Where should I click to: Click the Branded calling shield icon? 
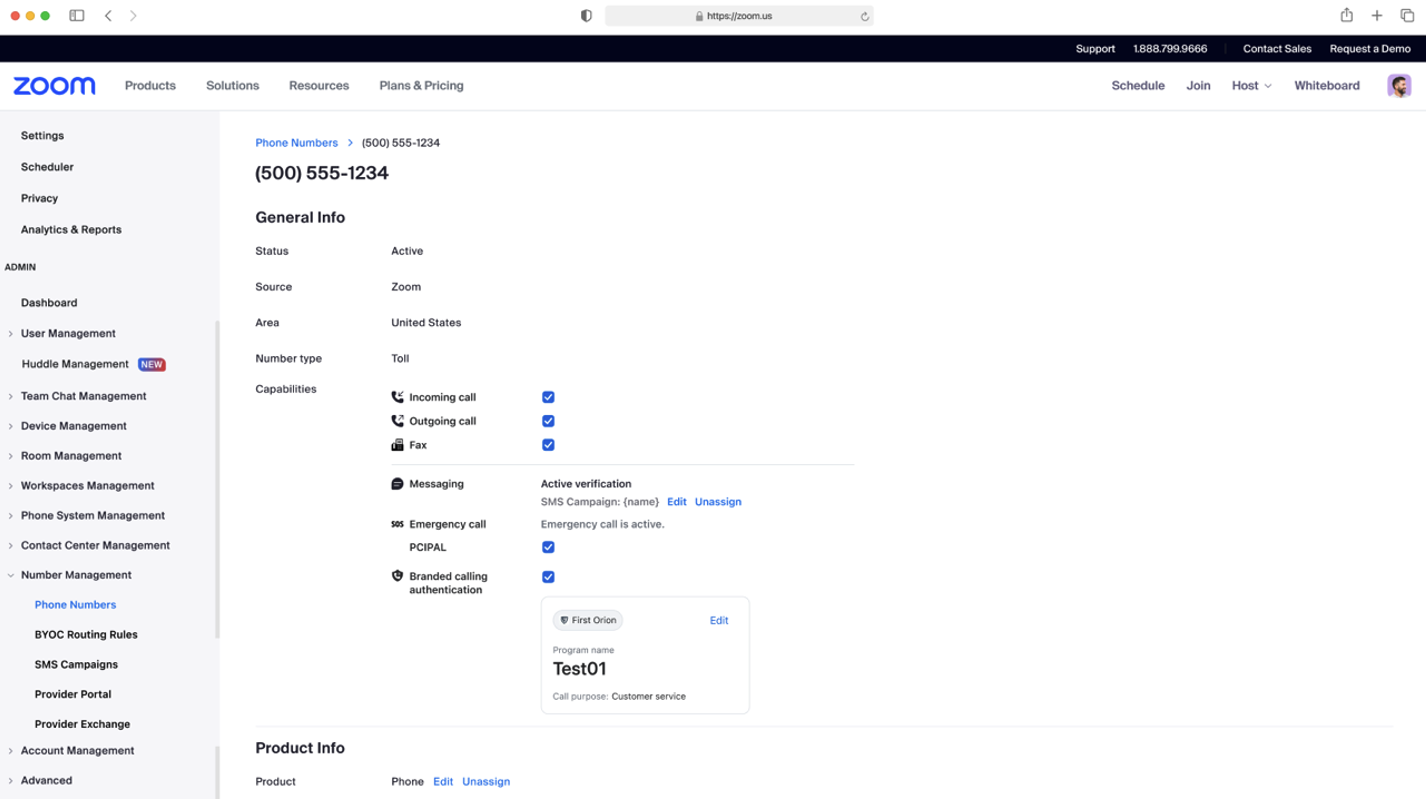(x=397, y=576)
